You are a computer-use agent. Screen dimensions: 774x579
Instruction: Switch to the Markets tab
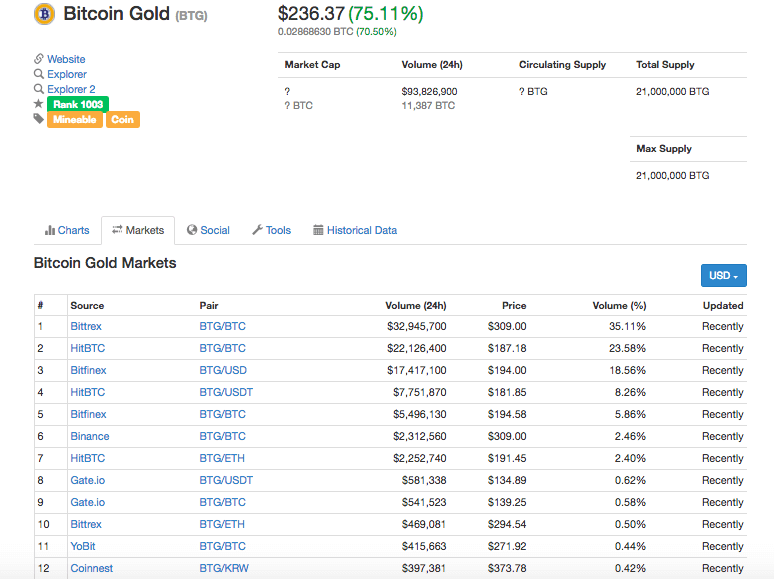coord(138,230)
